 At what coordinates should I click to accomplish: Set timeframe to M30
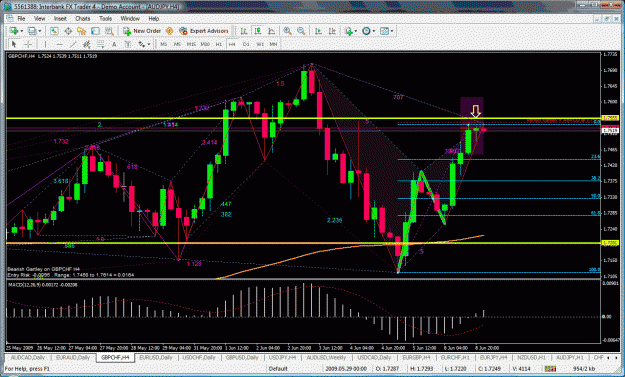click(205, 44)
